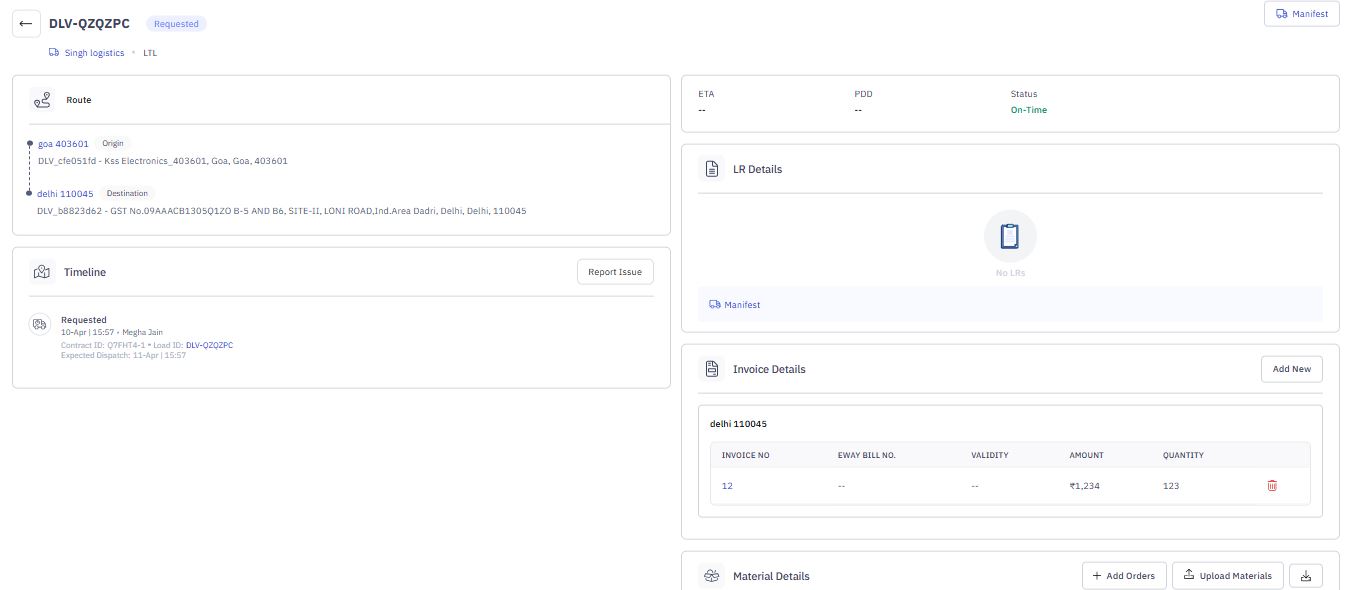Click the LR Details document icon
Image resolution: width=1352 pixels, height=590 pixels.
pyautogui.click(x=711, y=169)
